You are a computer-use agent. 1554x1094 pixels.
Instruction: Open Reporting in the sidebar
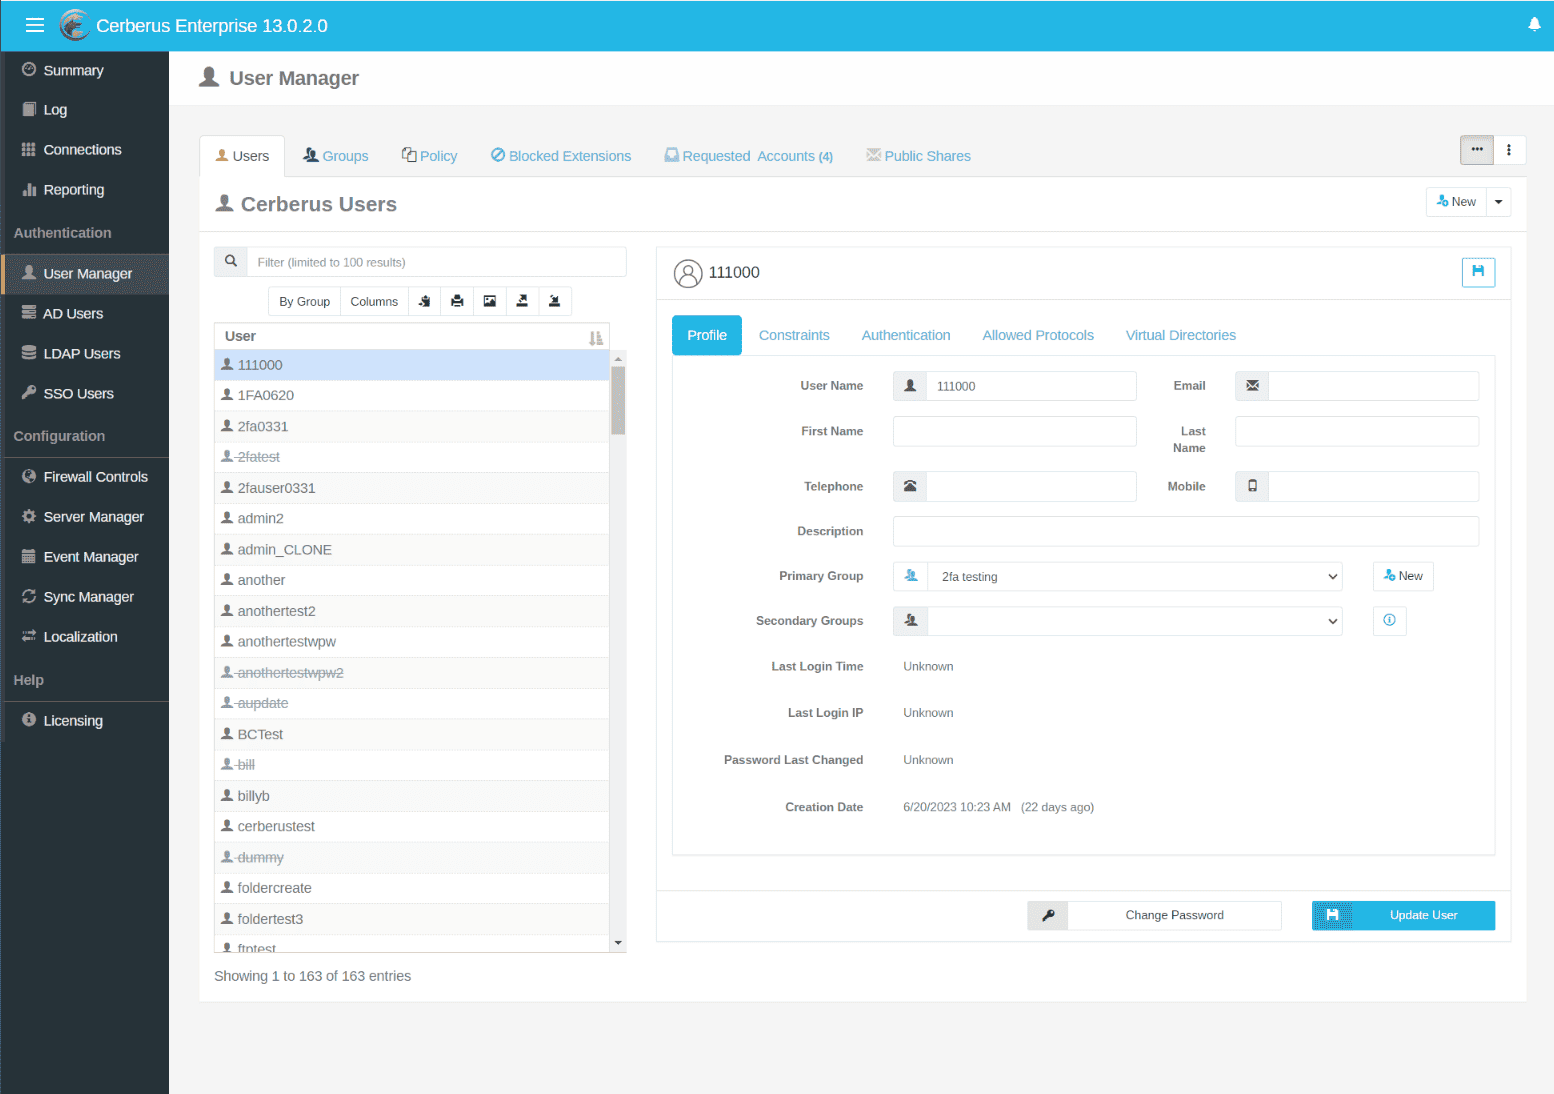click(x=73, y=190)
